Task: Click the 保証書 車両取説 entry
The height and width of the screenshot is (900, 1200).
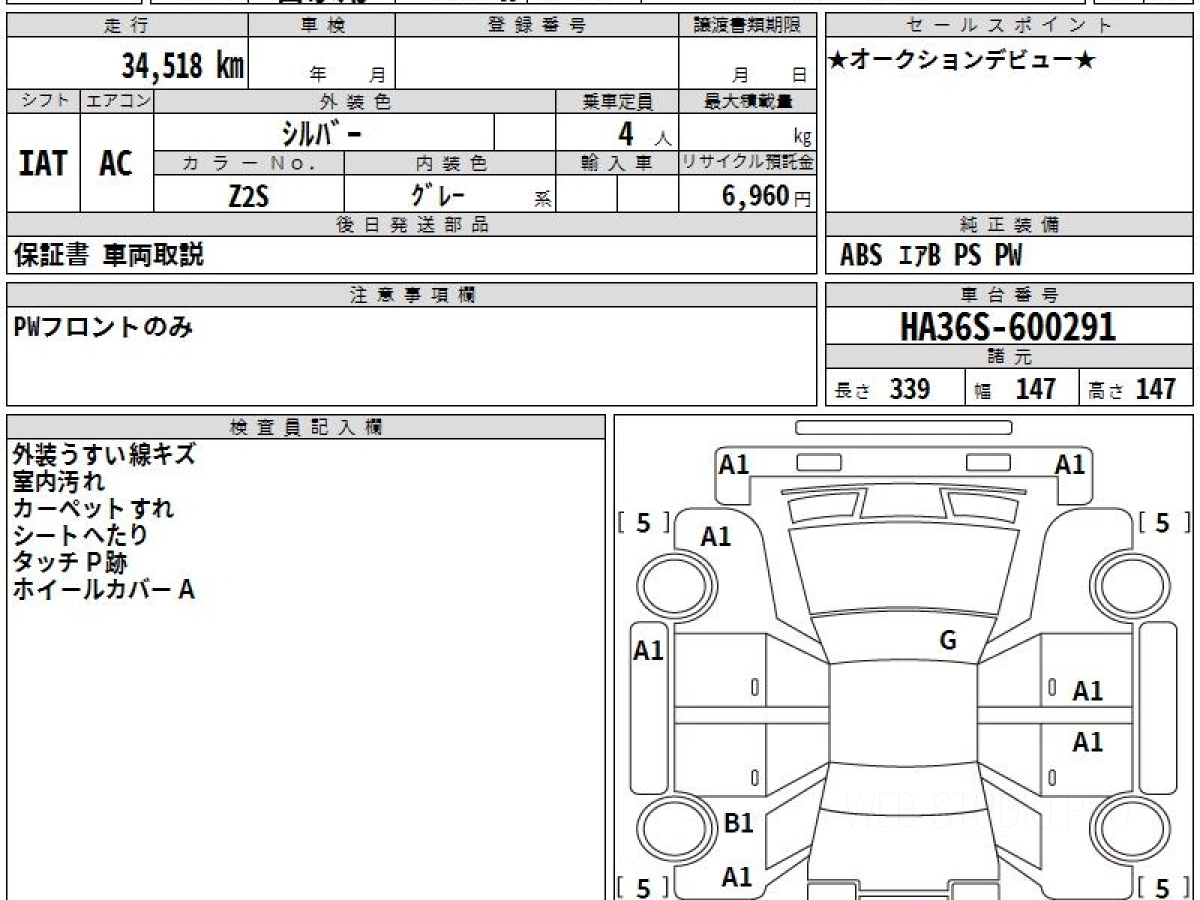Action: pyautogui.click(x=109, y=256)
